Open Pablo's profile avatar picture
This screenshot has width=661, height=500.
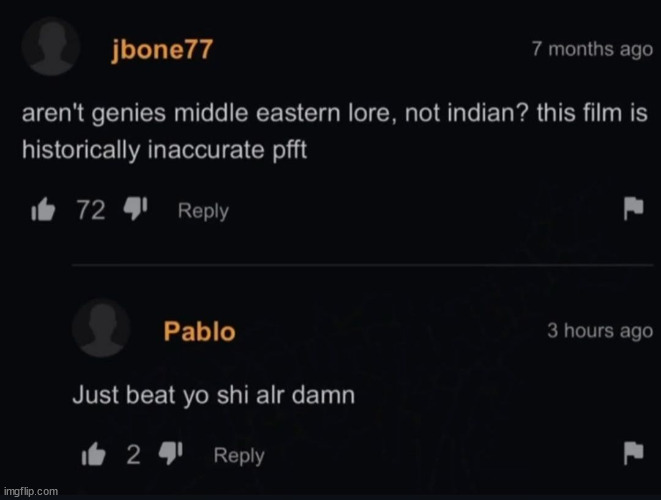click(x=101, y=328)
